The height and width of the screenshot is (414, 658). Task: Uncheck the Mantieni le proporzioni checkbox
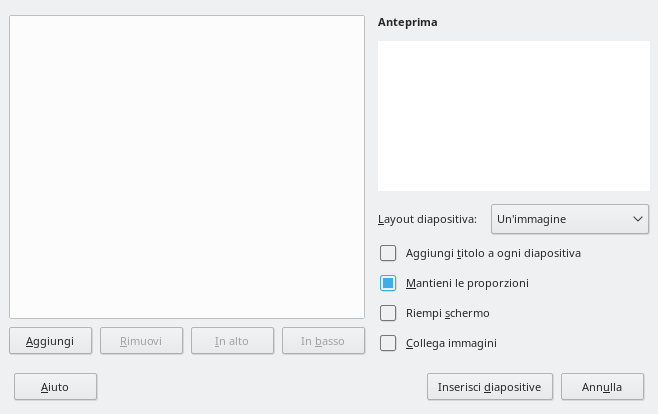388,283
